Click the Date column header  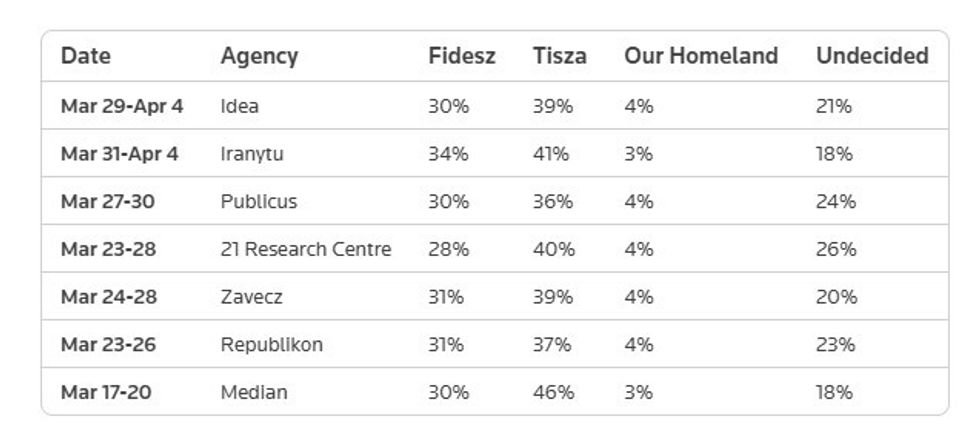coord(86,56)
